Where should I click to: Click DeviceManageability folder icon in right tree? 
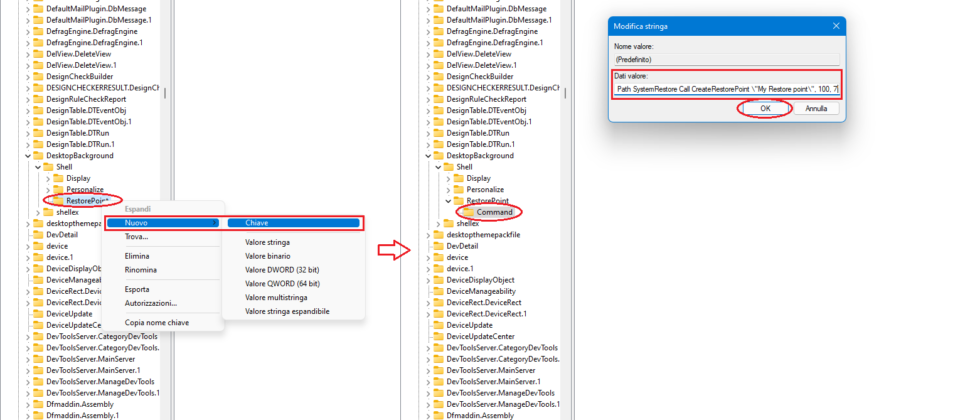[438, 291]
